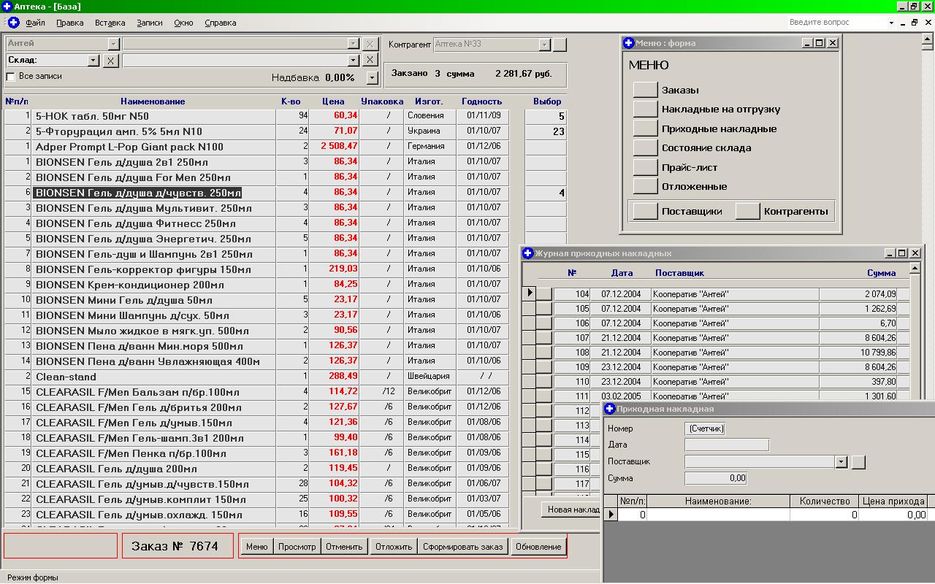
Task: Expand Поставщик dropdown in Приходная накладная
Action: pyautogui.click(x=841, y=462)
